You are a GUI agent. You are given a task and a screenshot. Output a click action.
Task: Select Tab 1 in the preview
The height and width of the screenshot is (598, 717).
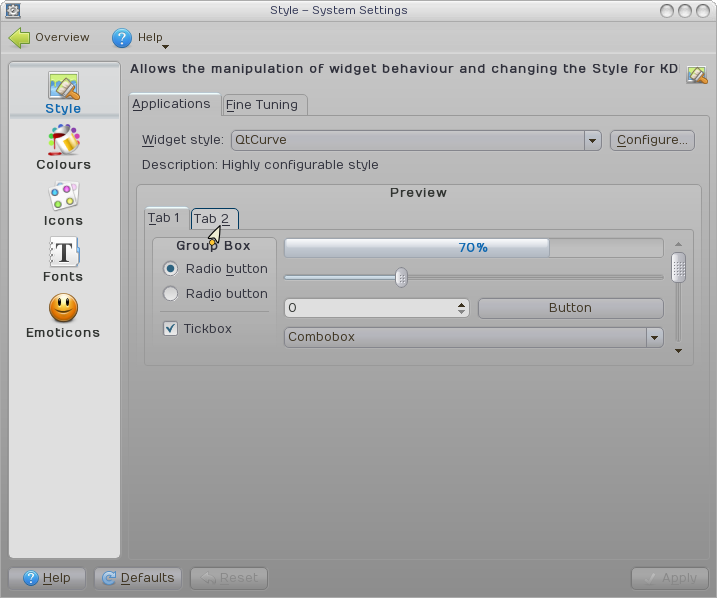165,218
